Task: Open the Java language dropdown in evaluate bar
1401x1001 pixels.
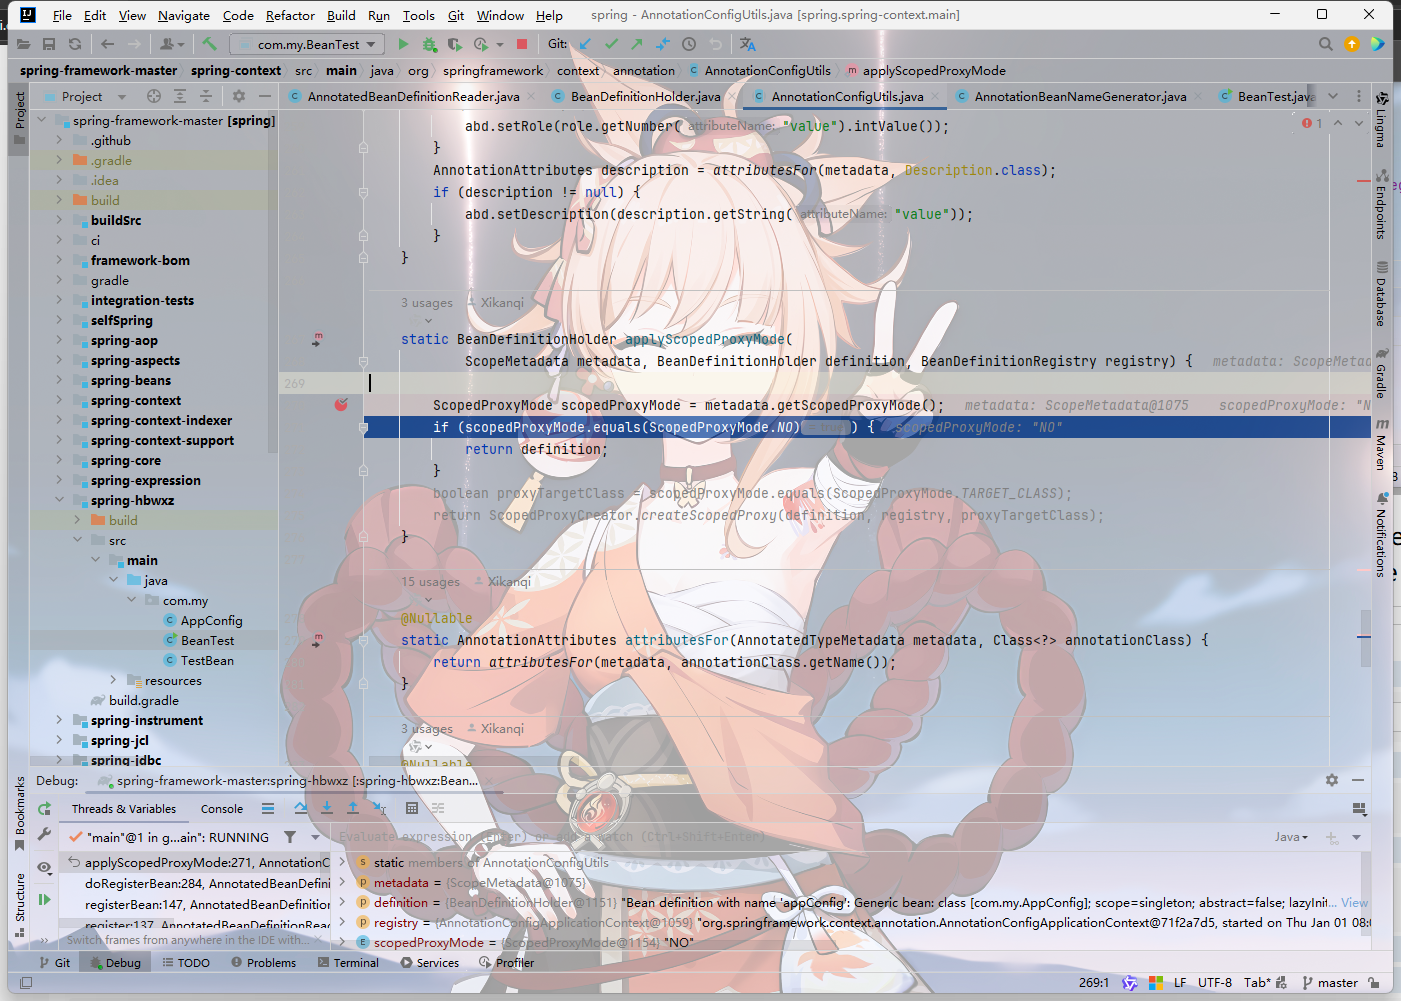Action: [1291, 837]
